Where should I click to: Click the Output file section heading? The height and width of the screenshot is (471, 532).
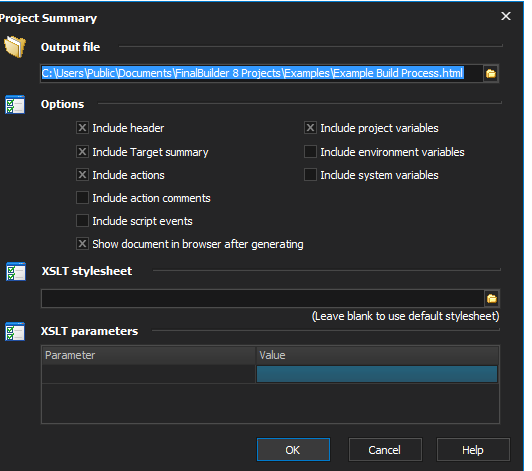(x=71, y=47)
